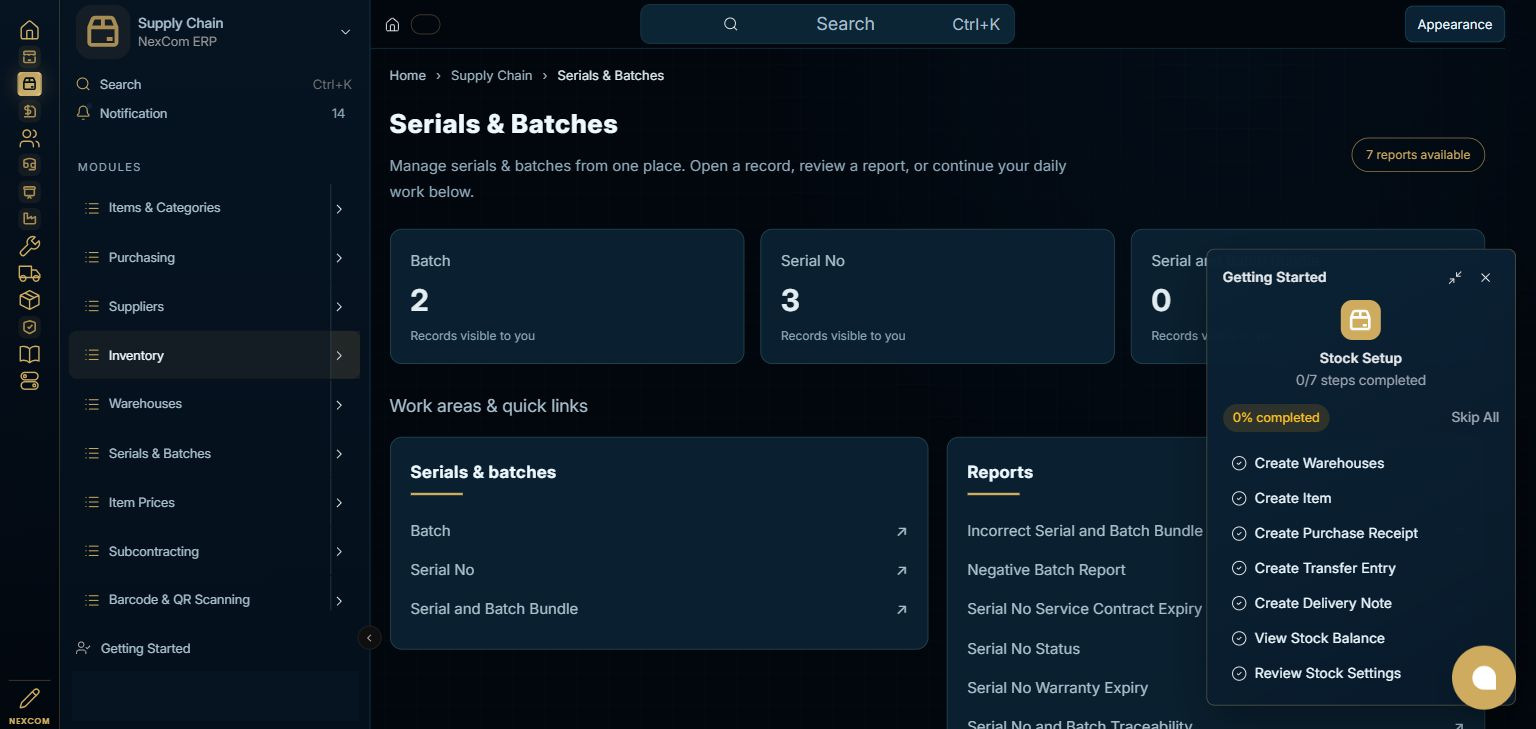Open the open-book icon in the rail
This screenshot has width=1536, height=729.
click(29, 354)
